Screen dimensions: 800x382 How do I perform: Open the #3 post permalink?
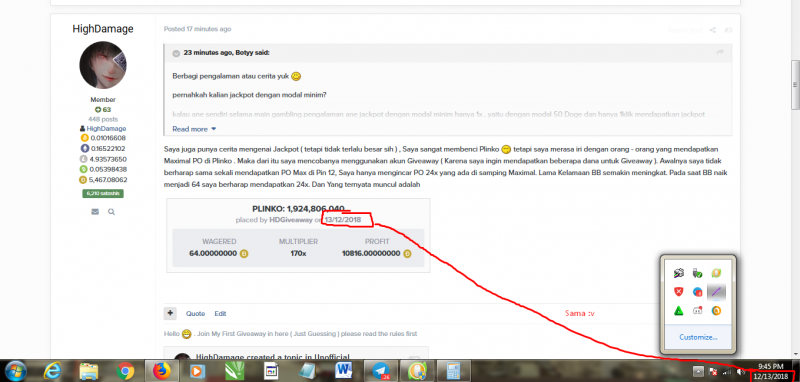click(x=728, y=30)
